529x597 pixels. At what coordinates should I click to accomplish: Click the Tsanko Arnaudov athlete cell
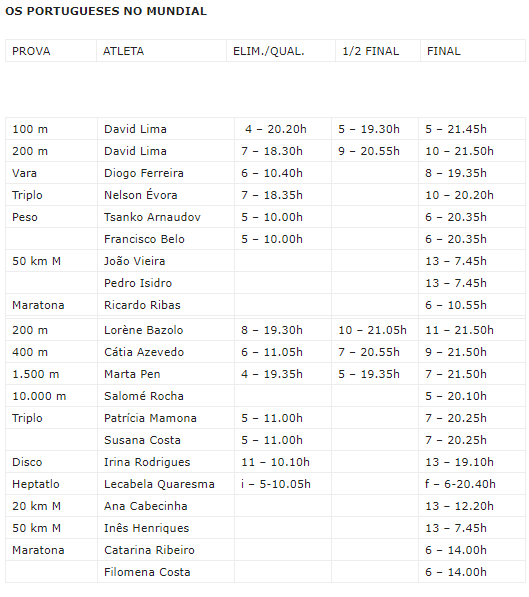pos(166,217)
